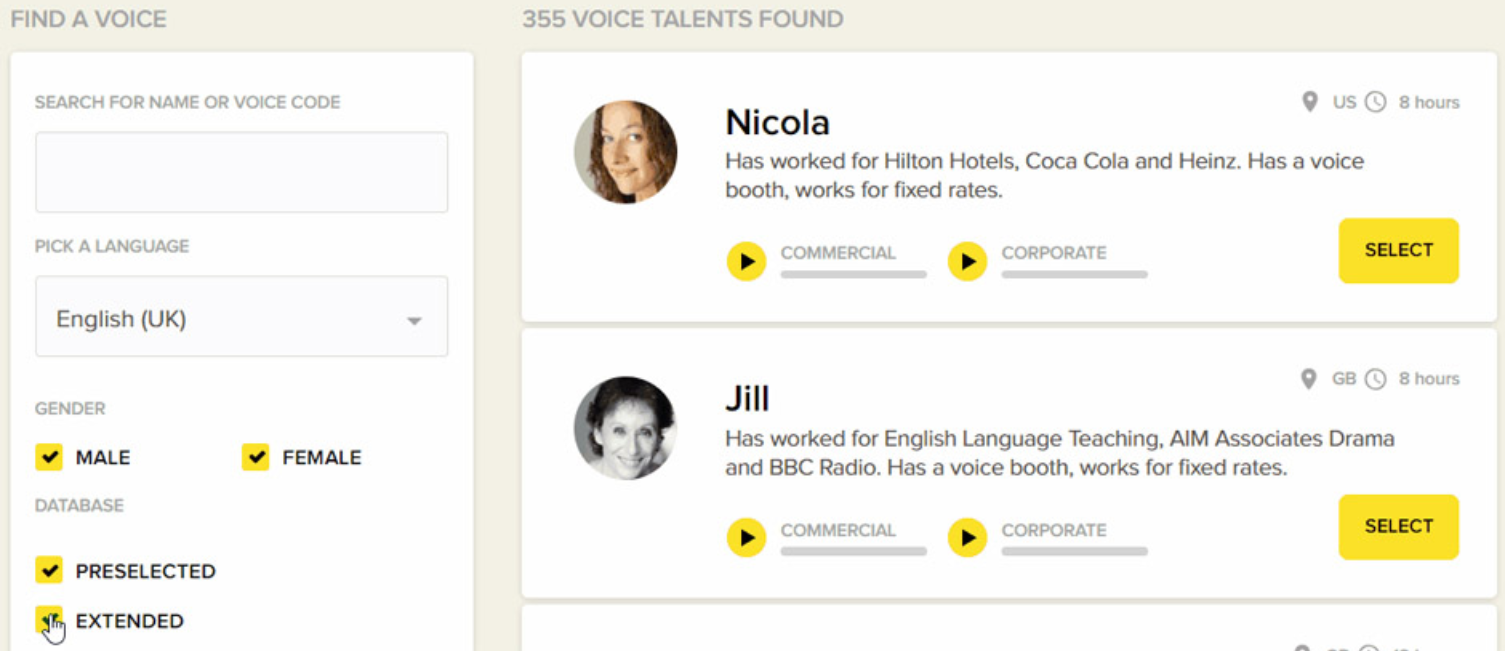The image size is (1506, 654).
Task: Toggle the Preselected database checkbox
Action: click(49, 570)
